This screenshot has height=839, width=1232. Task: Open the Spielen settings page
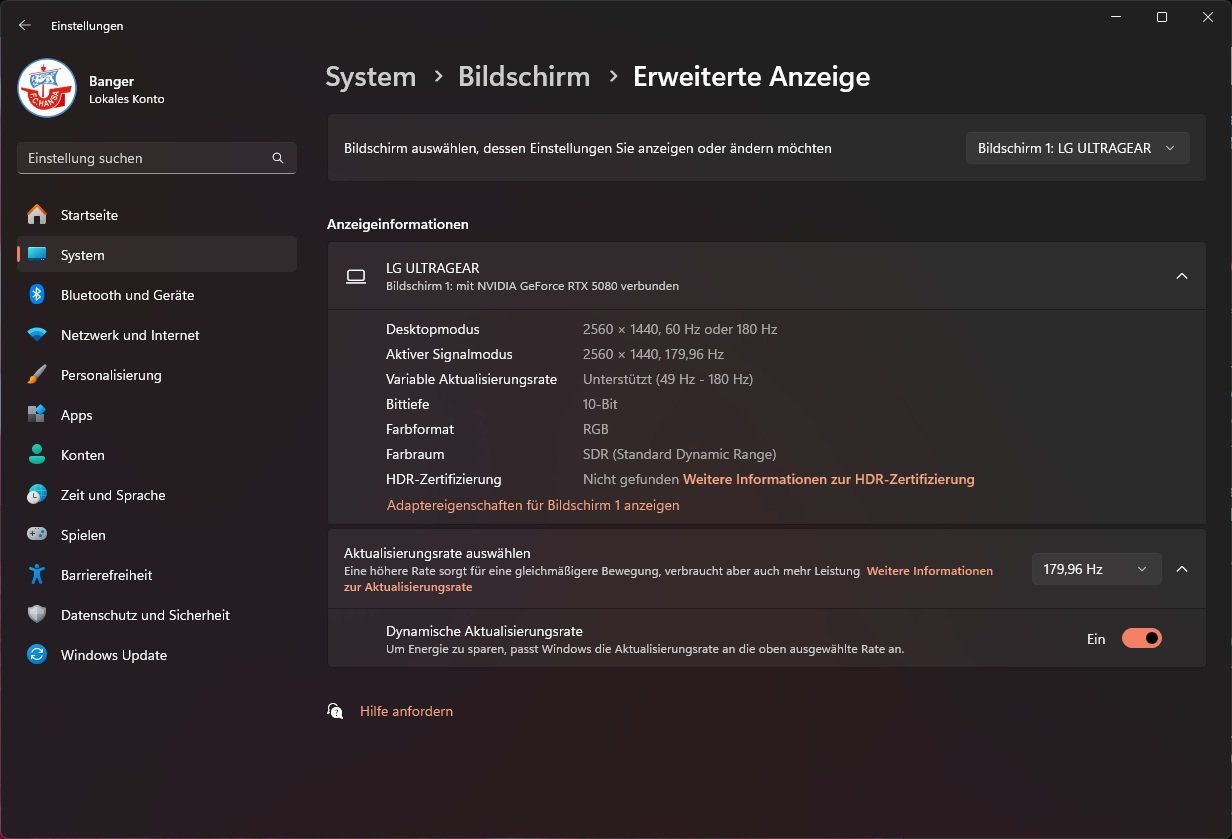(x=85, y=535)
